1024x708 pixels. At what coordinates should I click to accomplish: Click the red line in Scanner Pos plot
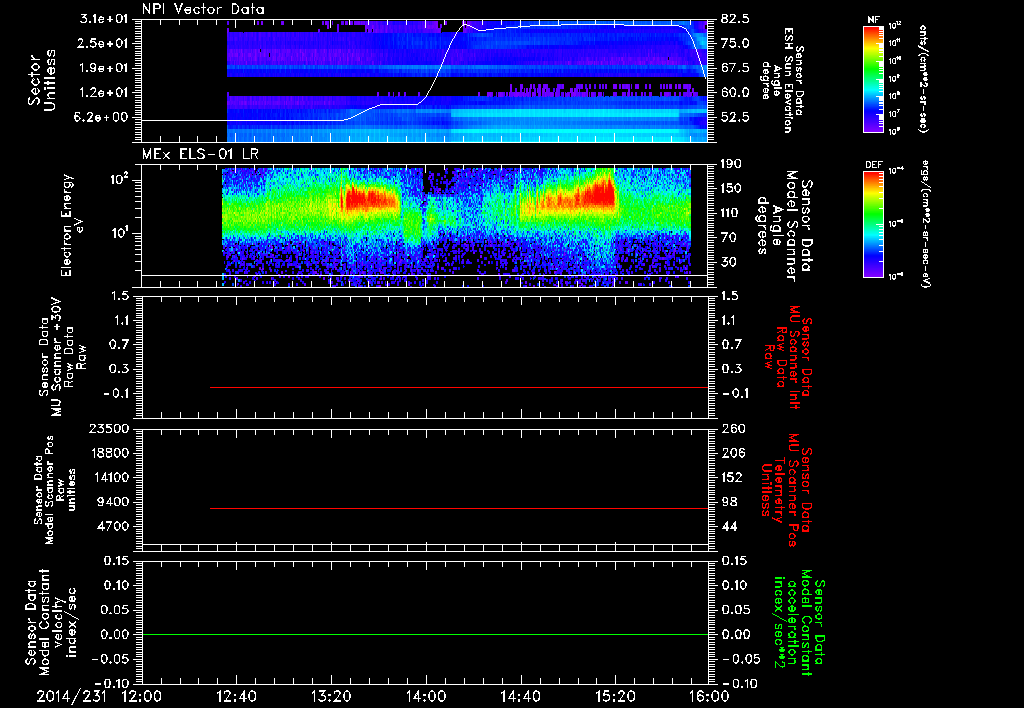[458, 508]
